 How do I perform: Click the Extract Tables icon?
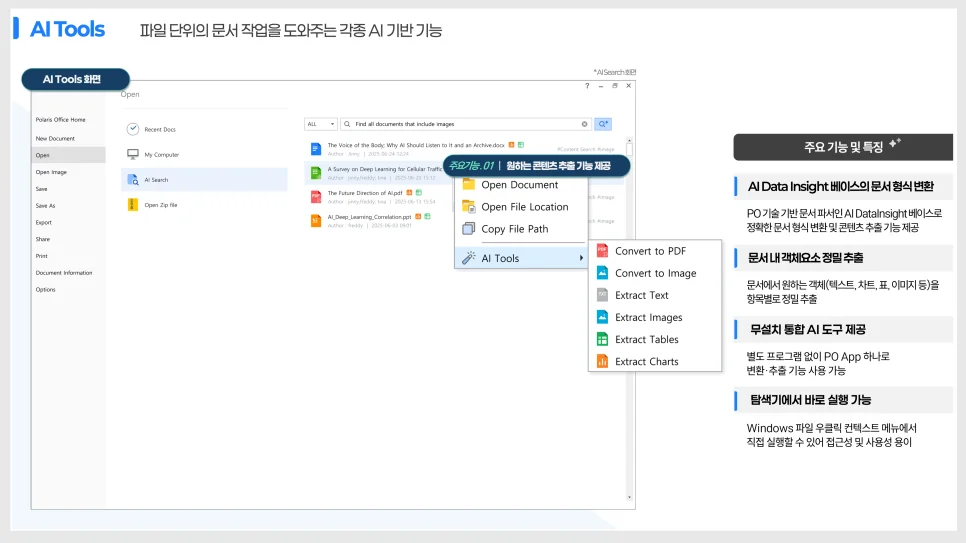pos(603,340)
